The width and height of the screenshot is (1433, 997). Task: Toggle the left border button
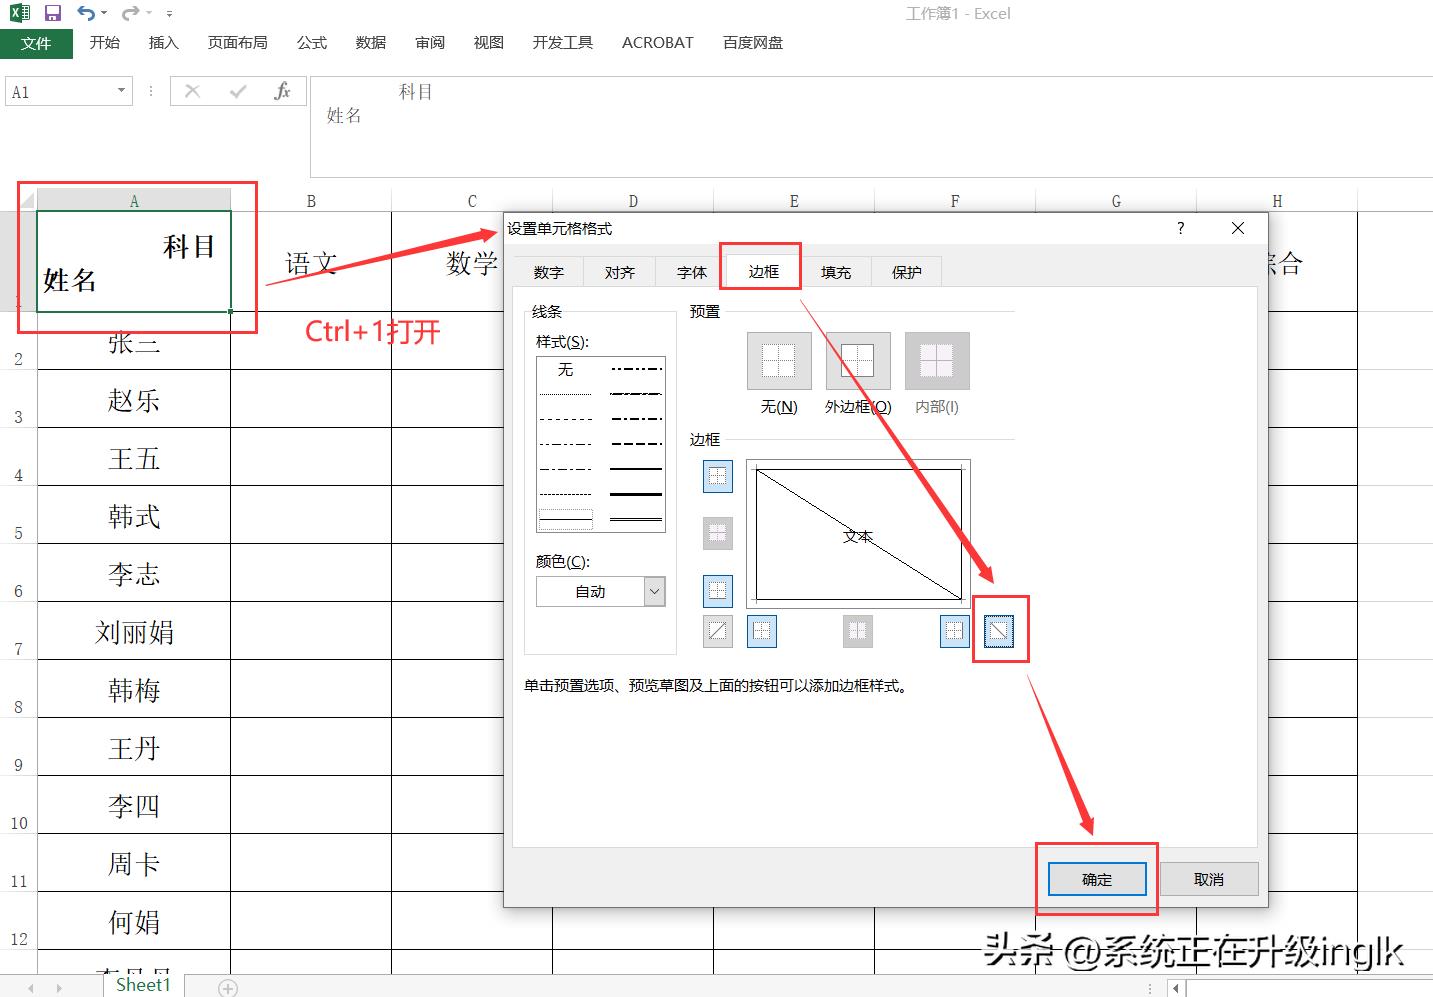(x=762, y=631)
